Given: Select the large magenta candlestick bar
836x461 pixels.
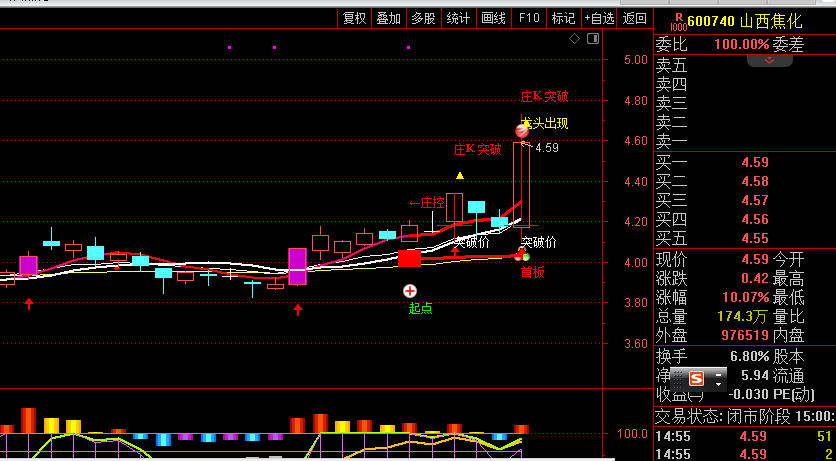Looking at the screenshot, I should pos(297,266).
